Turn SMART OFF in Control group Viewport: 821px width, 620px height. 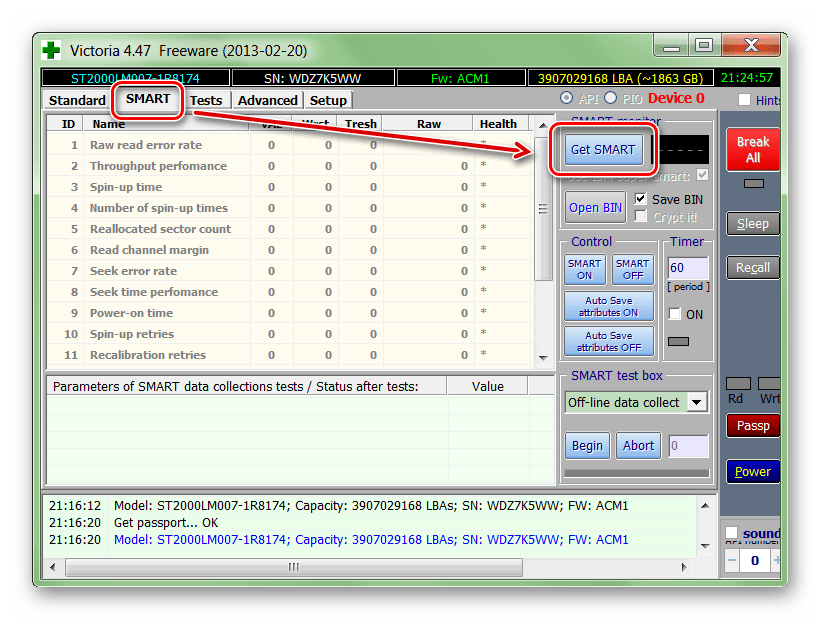coord(632,270)
